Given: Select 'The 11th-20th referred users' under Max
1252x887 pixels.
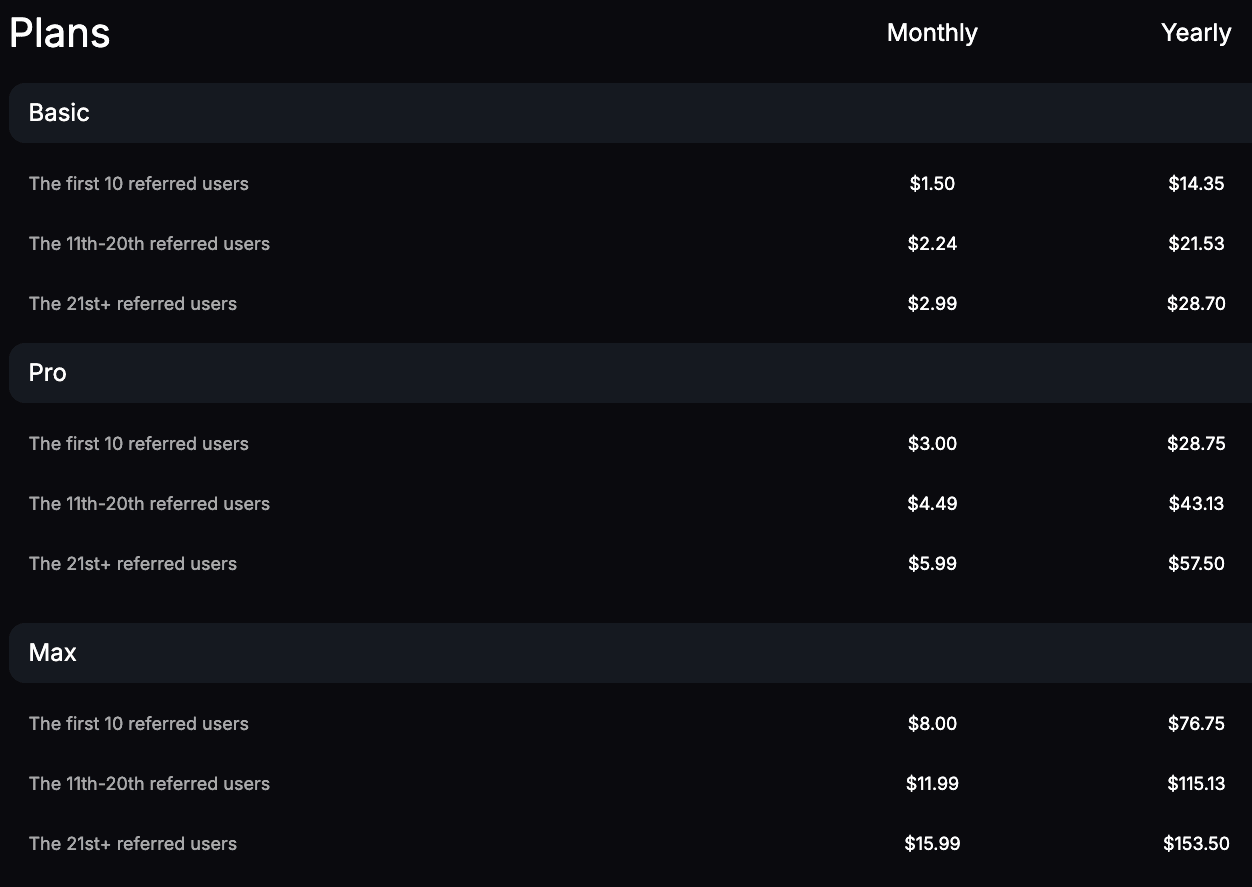Looking at the screenshot, I should click(149, 783).
